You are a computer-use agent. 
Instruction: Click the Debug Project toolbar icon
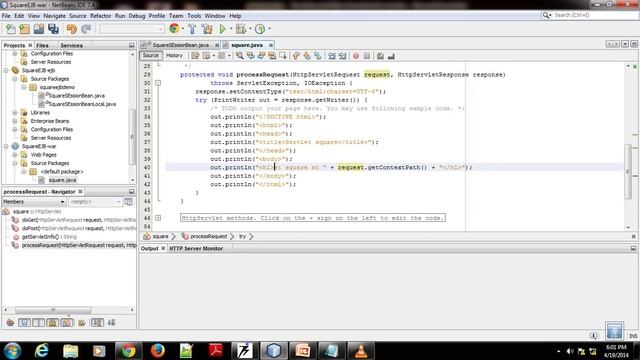(241, 29)
